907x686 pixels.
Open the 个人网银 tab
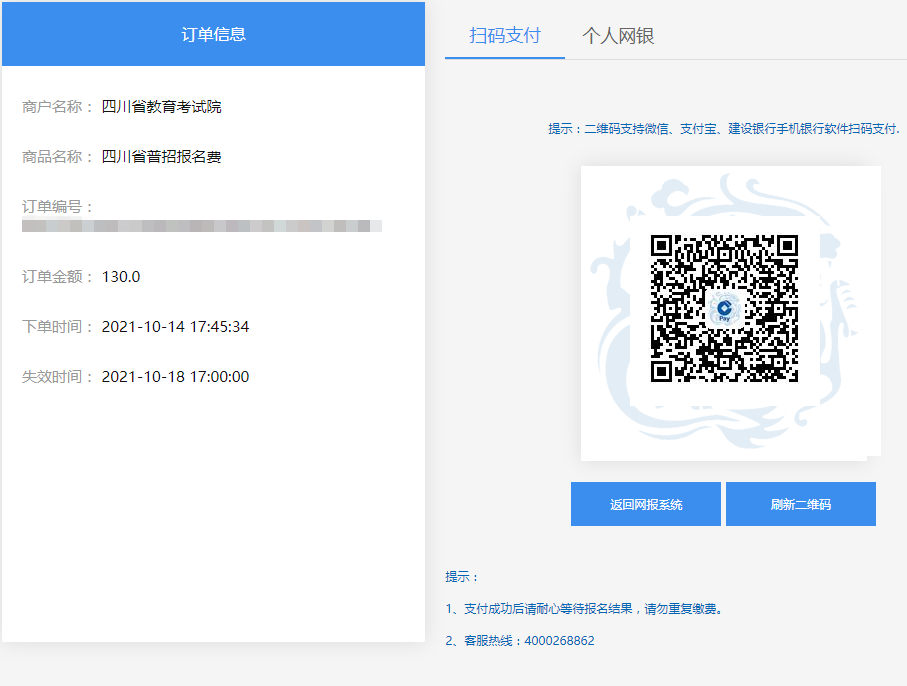click(x=618, y=36)
